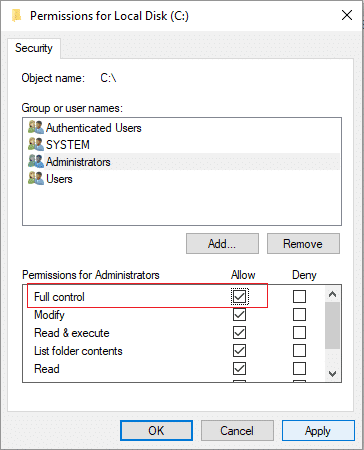Screen dimensions: 364x450
Task: Toggle Allow for Read & execute
Action: 239,332
